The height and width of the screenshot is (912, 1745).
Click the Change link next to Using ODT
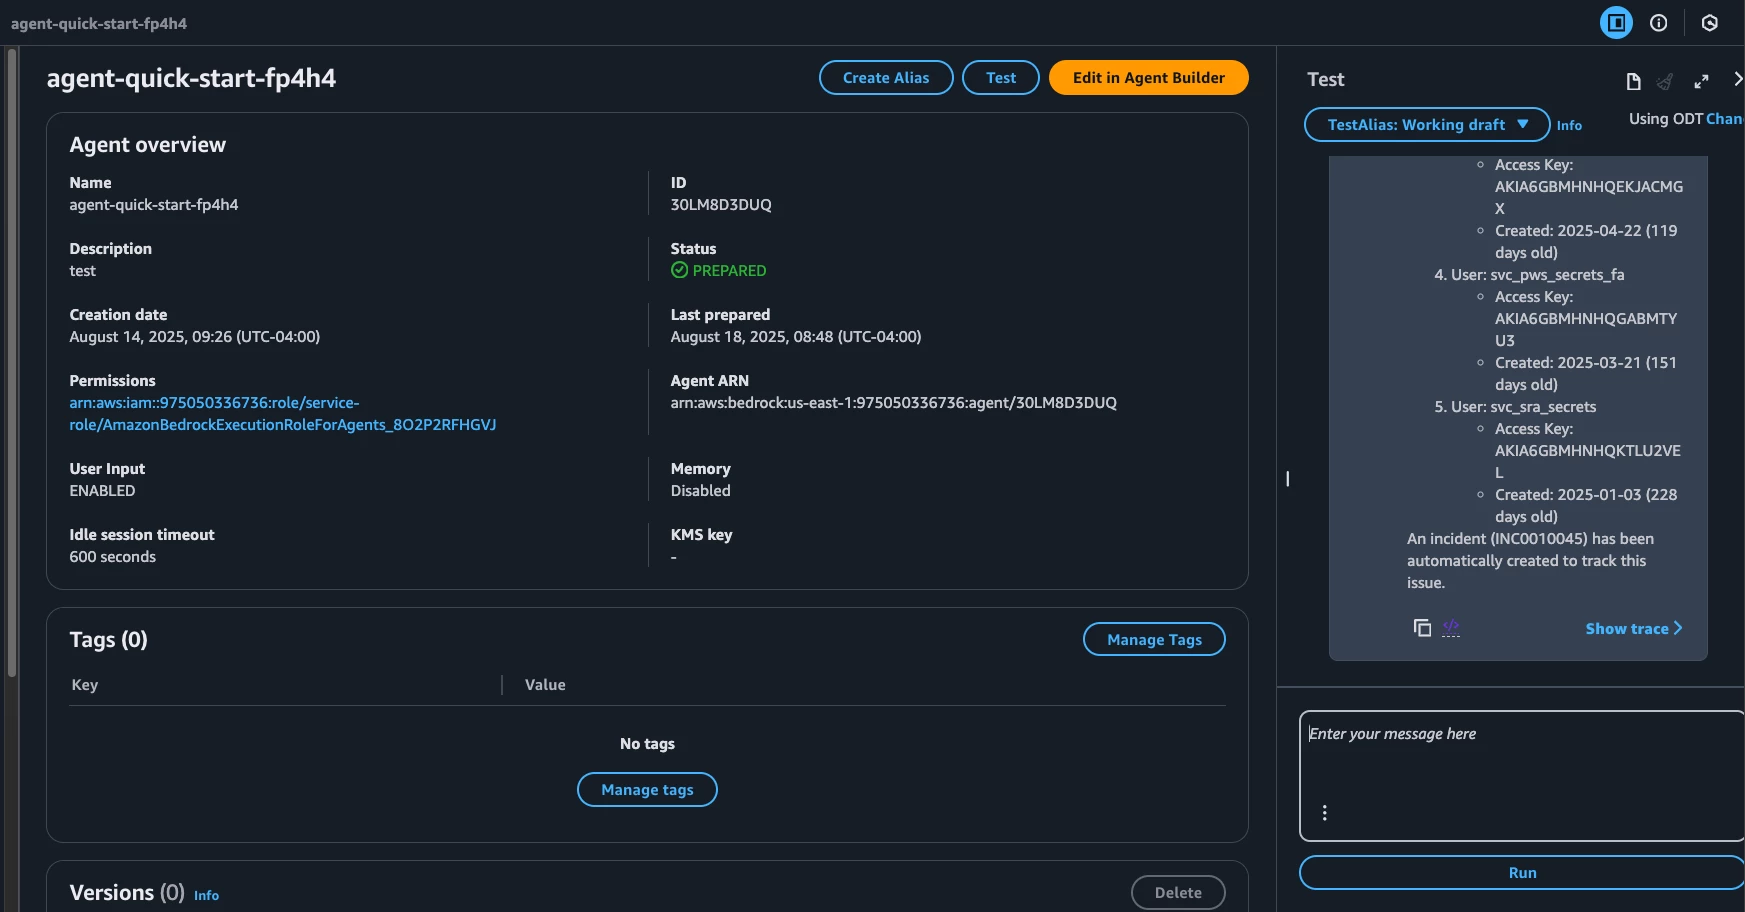point(1725,119)
